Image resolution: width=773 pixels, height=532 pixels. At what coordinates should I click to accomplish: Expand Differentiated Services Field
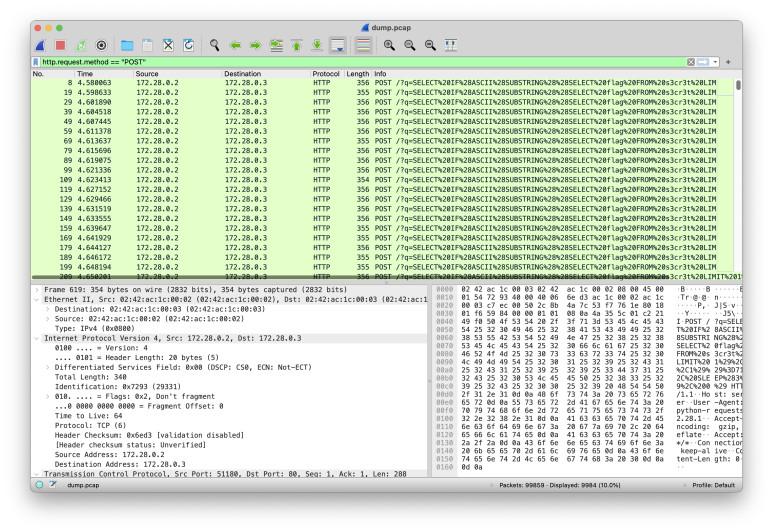[x=47, y=368]
